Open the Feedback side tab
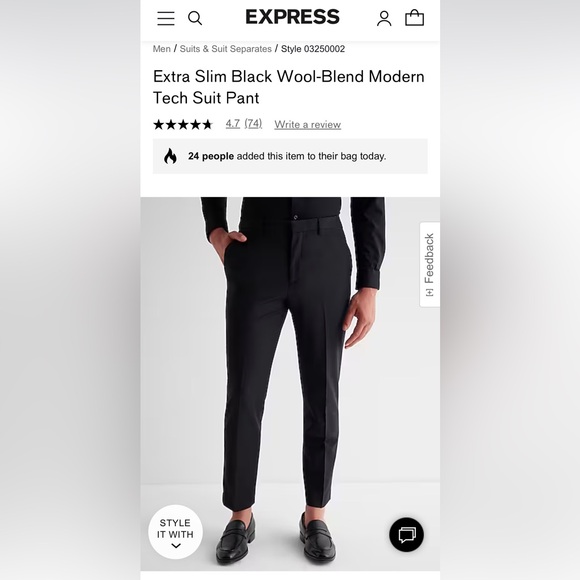The image size is (580, 580). pos(429,264)
